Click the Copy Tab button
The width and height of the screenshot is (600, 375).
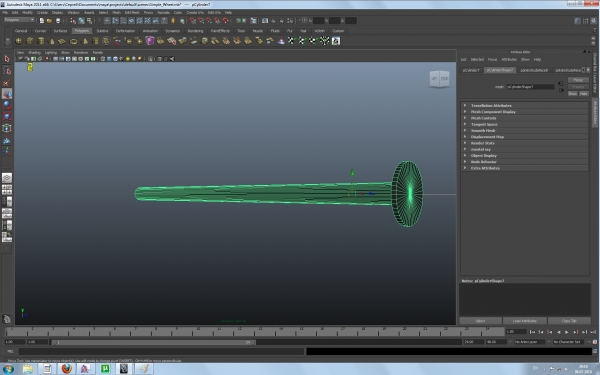(x=569, y=321)
